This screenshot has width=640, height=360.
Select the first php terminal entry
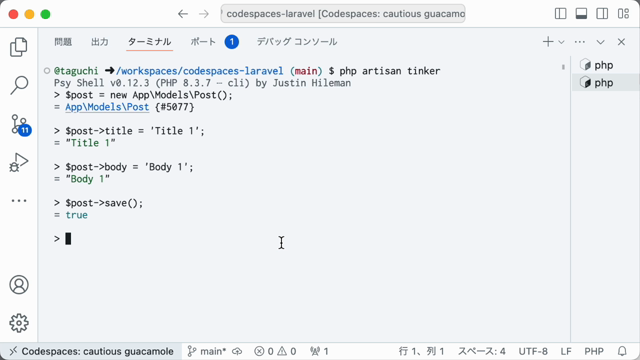pyautogui.click(x=605, y=65)
